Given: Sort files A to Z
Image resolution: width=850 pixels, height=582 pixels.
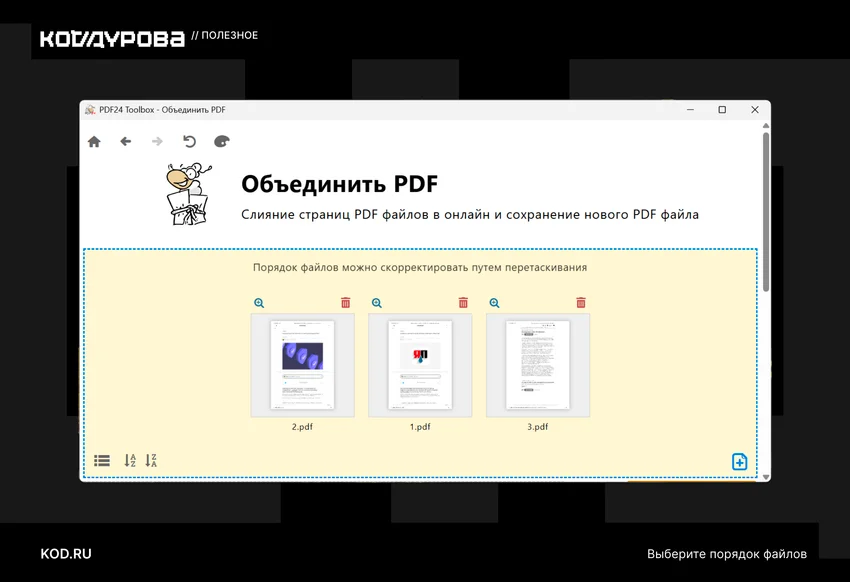Looking at the screenshot, I should coord(130,461).
